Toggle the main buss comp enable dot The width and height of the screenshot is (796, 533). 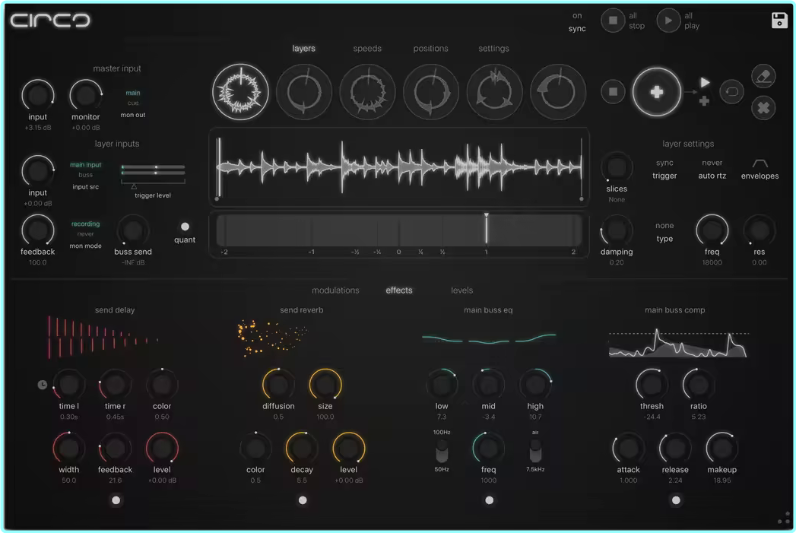[x=676, y=500]
